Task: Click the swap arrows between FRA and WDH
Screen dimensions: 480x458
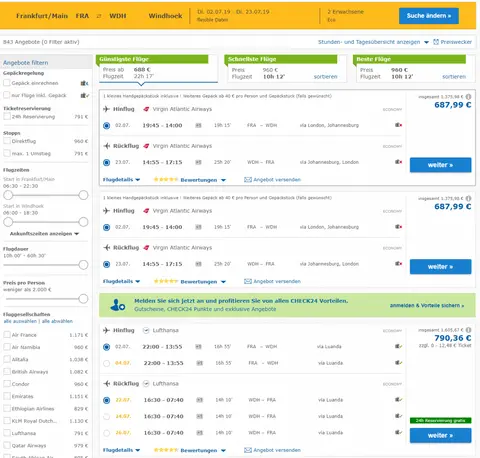Action: 99,16
